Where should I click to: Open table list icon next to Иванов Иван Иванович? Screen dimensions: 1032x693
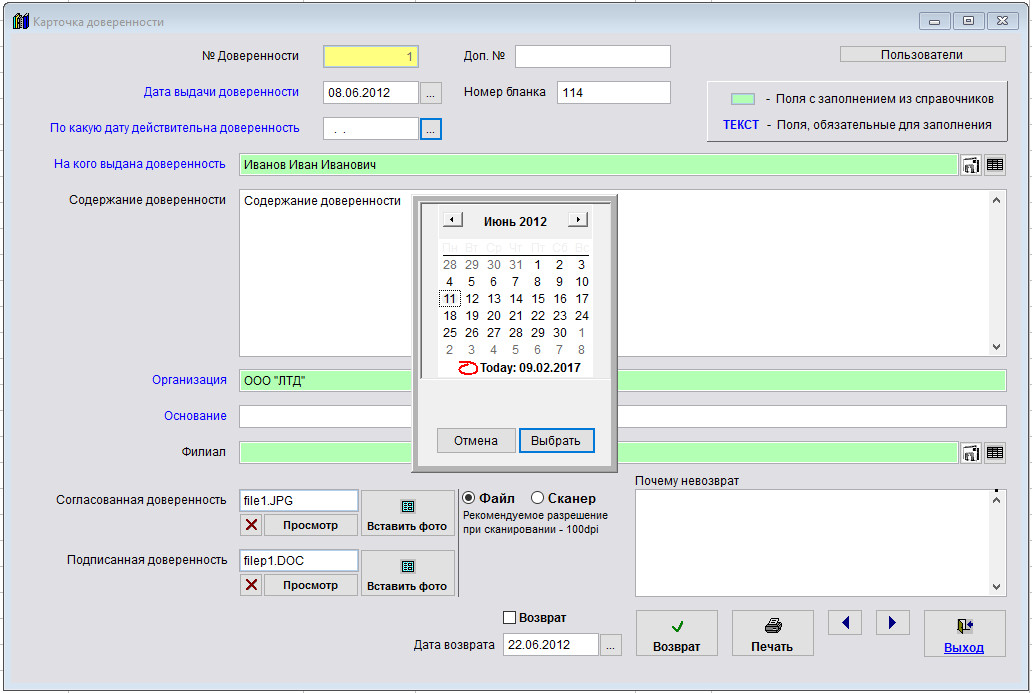pos(994,165)
